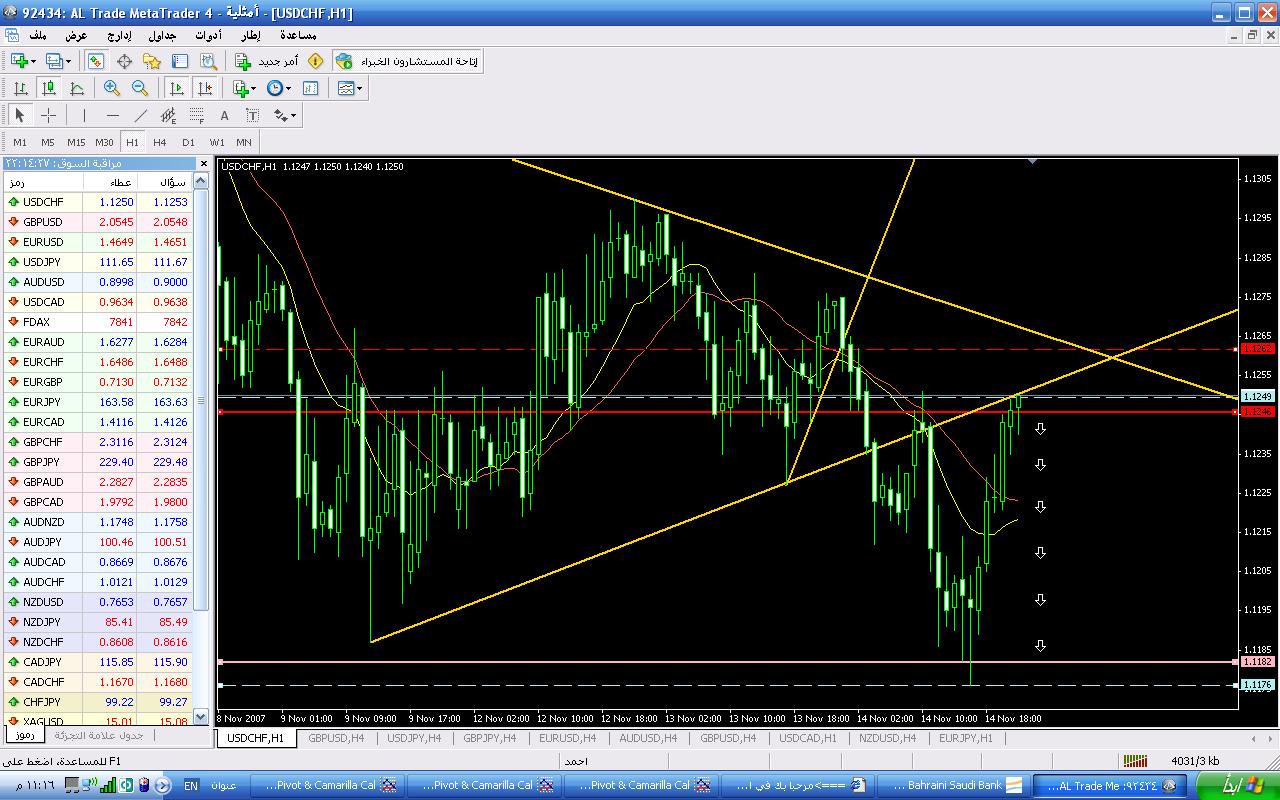Select the Fibonacci retracement tool

click(x=197, y=115)
